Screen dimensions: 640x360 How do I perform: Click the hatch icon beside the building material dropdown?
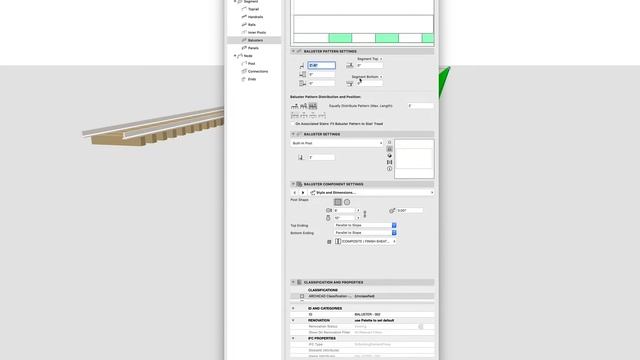pyautogui.click(x=329, y=242)
